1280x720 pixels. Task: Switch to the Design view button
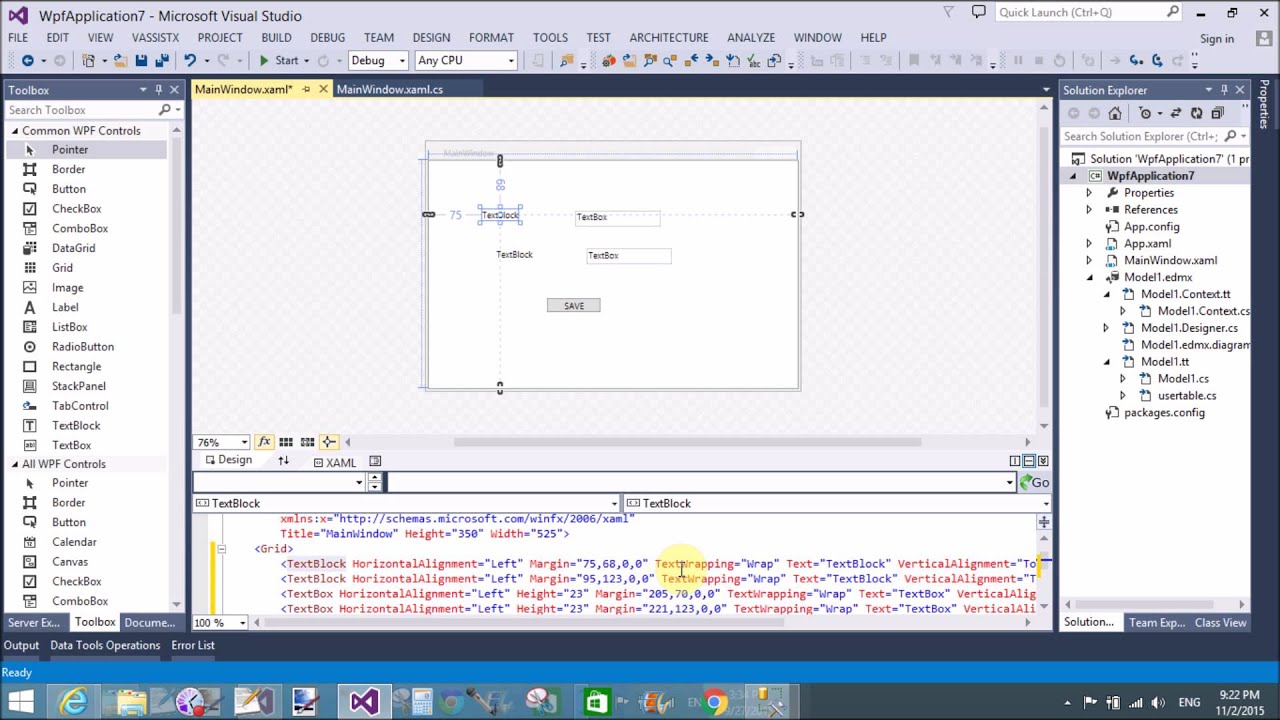tap(228, 460)
